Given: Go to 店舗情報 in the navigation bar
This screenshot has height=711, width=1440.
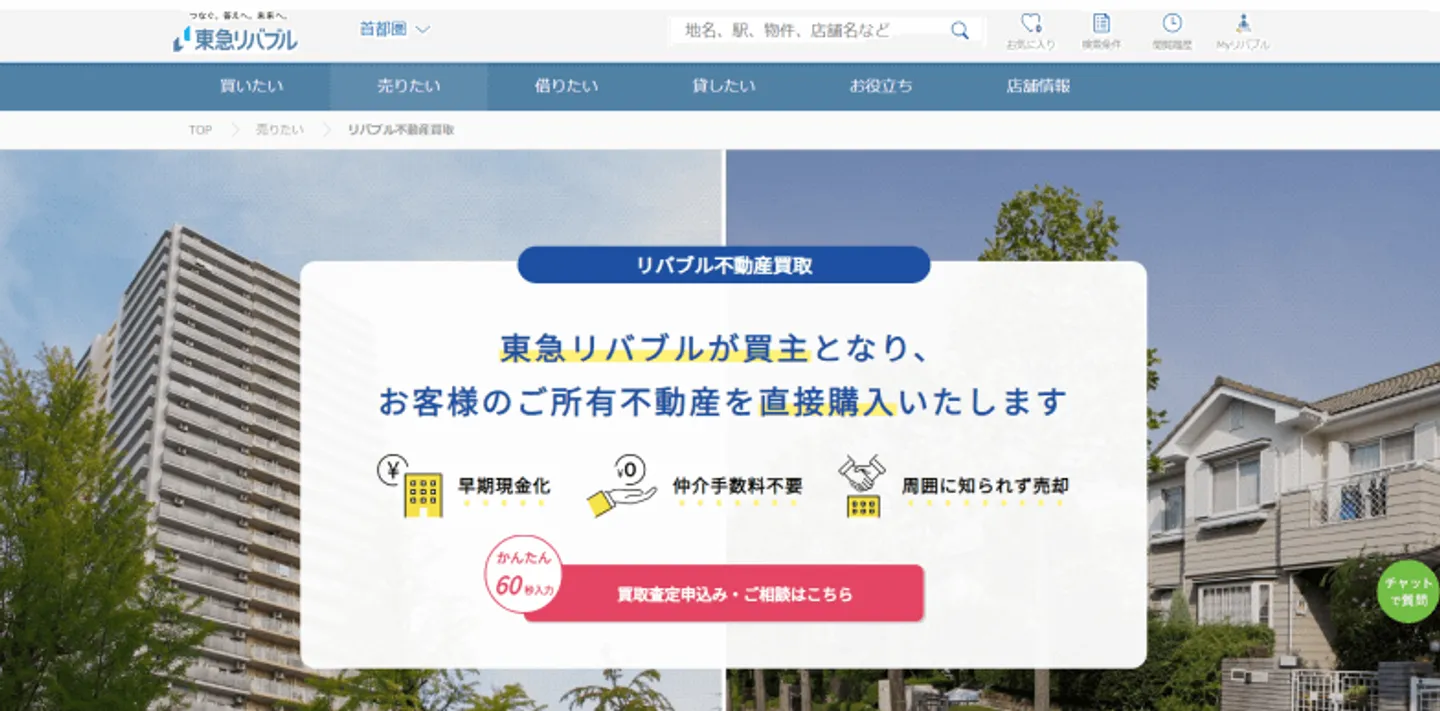Looking at the screenshot, I should [1038, 86].
